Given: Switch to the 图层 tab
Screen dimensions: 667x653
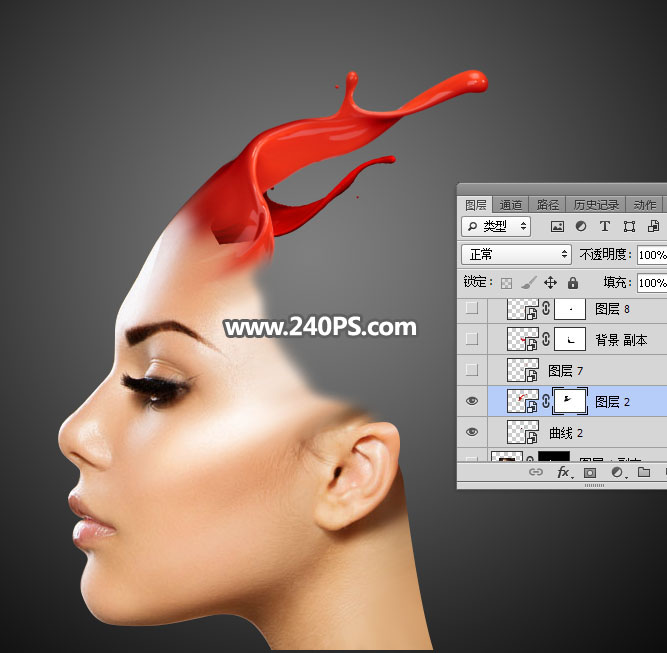Looking at the screenshot, I should (476, 205).
